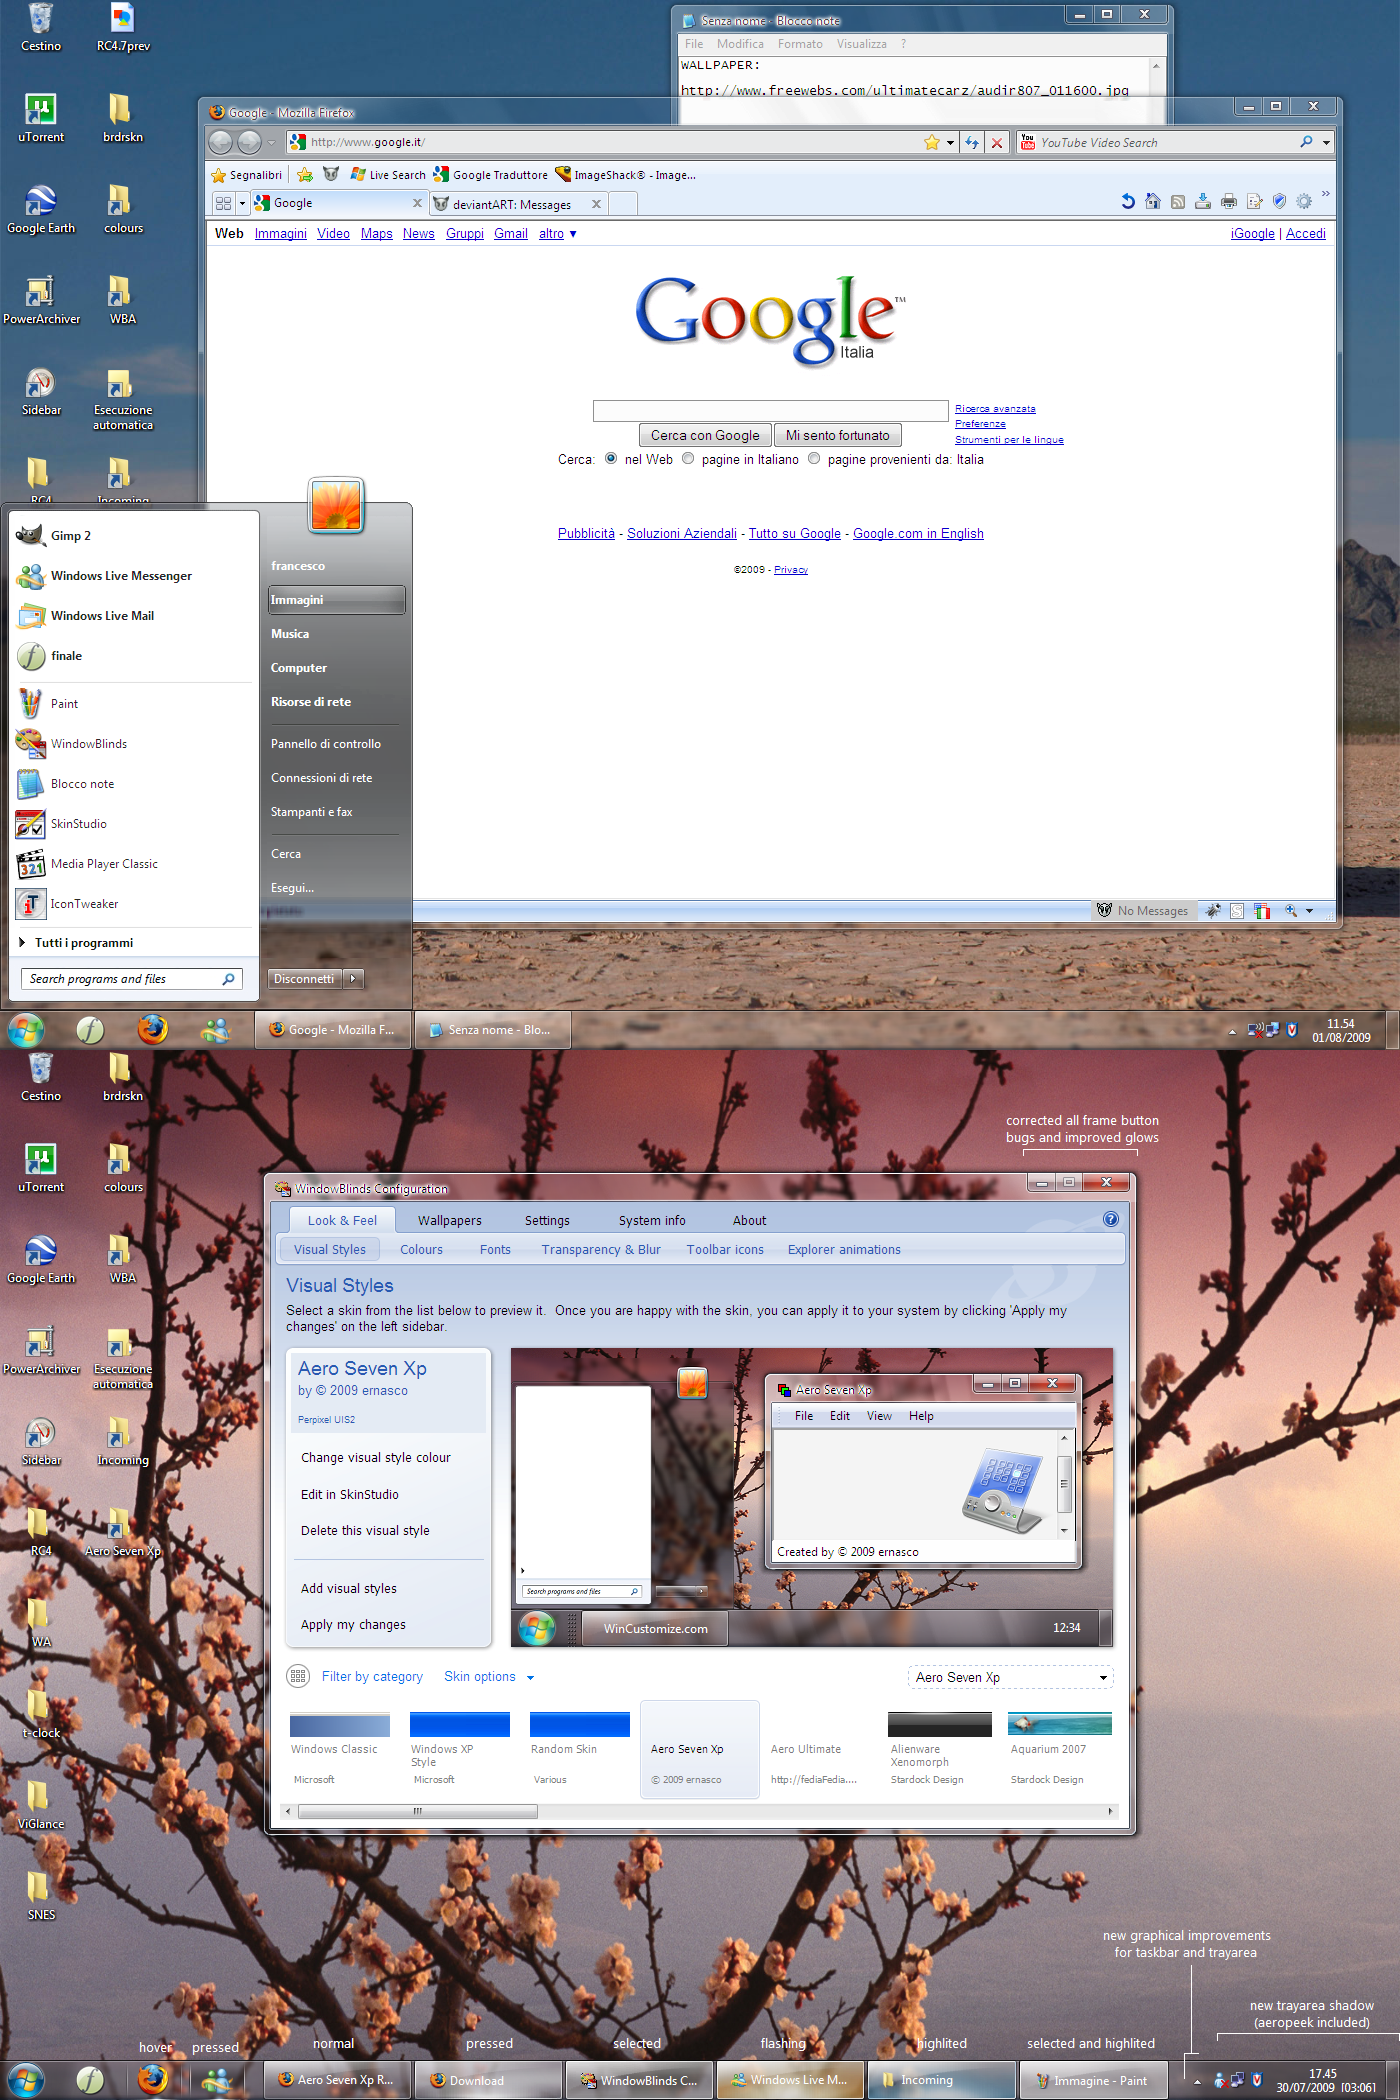Open the search engine dropdown beside YouTube search
This screenshot has width=1400, height=2100.
click(1327, 143)
